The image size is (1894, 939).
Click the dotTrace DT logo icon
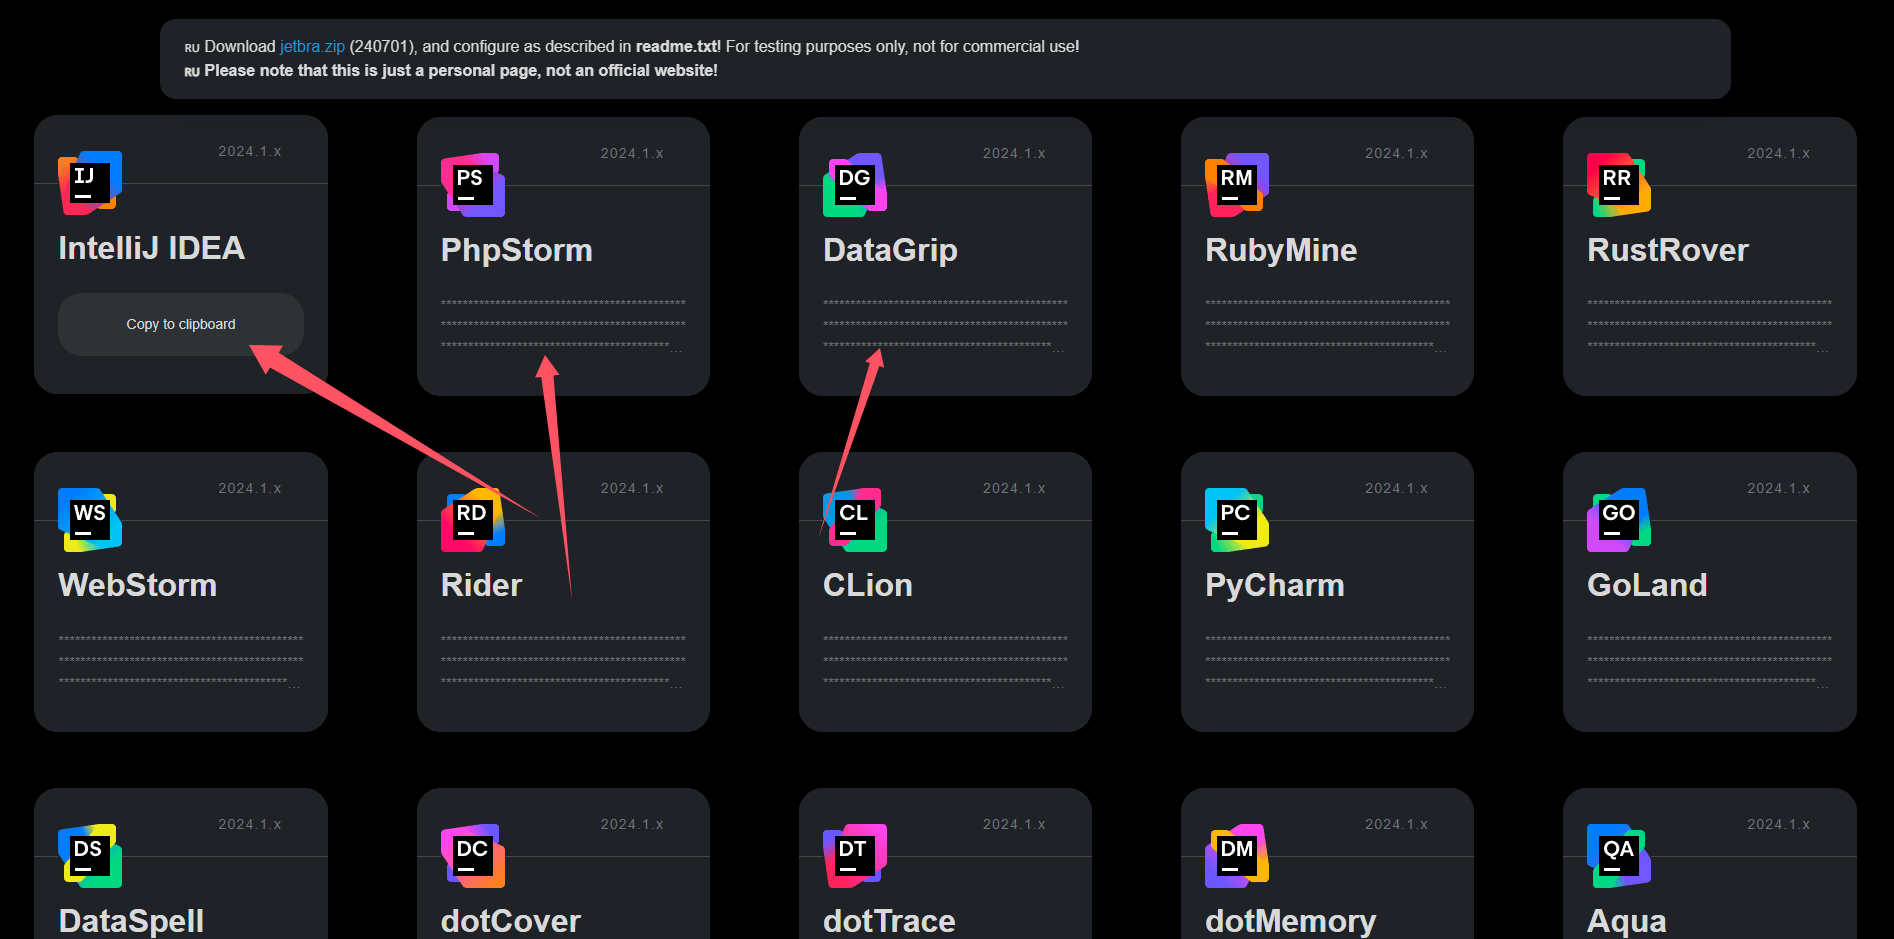point(855,856)
